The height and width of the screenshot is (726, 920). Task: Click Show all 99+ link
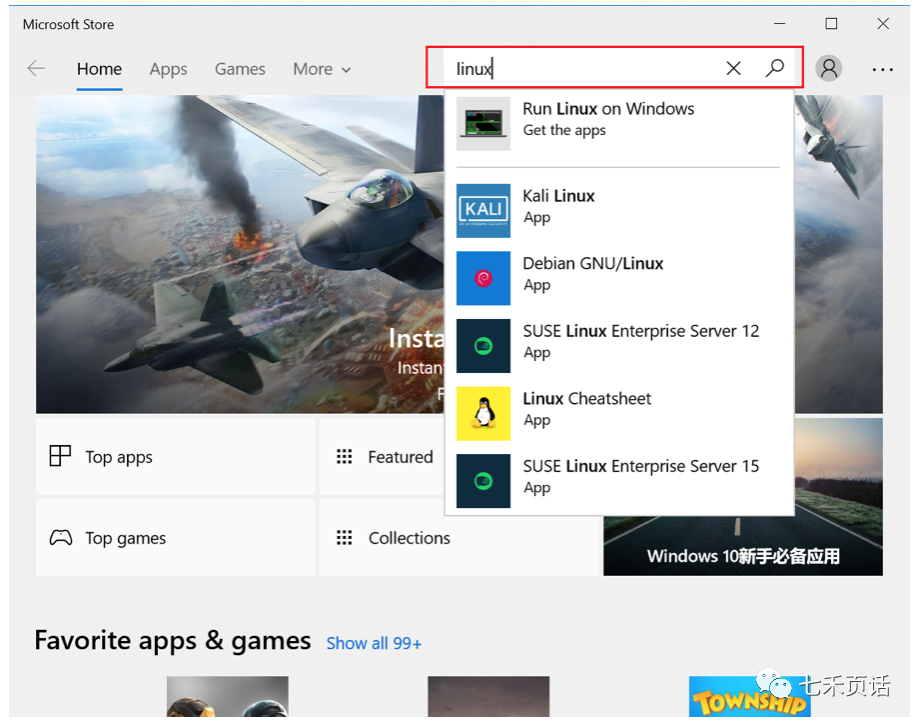[x=374, y=643]
